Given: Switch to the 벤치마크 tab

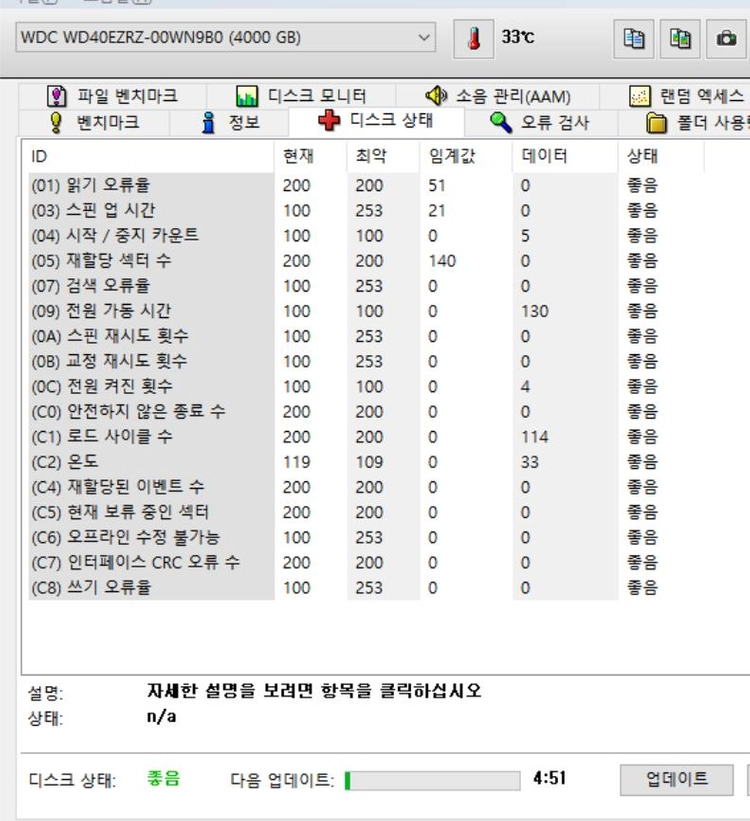Looking at the screenshot, I should click(94, 122).
